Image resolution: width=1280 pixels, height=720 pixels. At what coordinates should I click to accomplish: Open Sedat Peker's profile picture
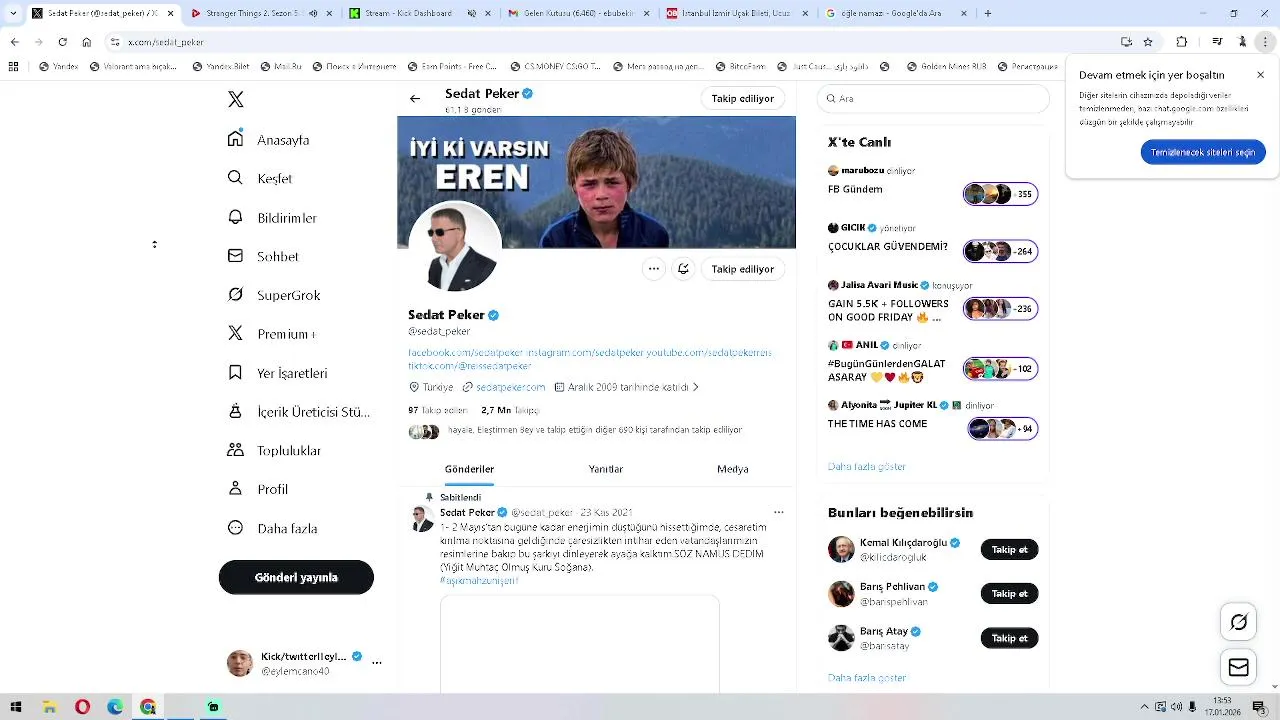coord(455,248)
